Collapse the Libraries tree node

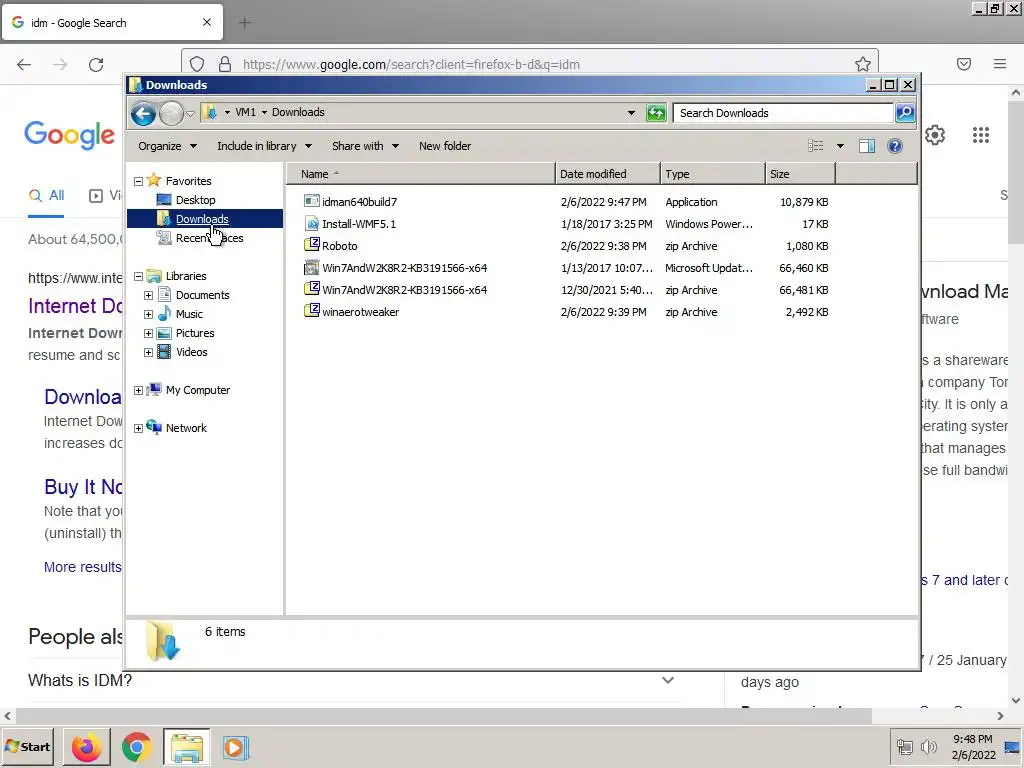[x=138, y=276]
